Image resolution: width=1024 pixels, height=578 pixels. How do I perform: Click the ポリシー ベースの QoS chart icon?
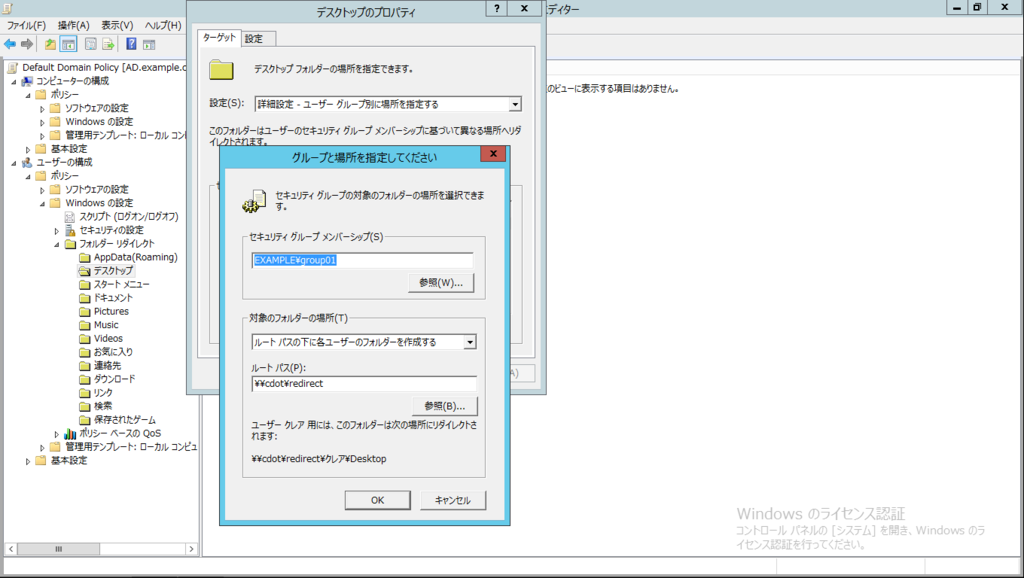coord(70,433)
